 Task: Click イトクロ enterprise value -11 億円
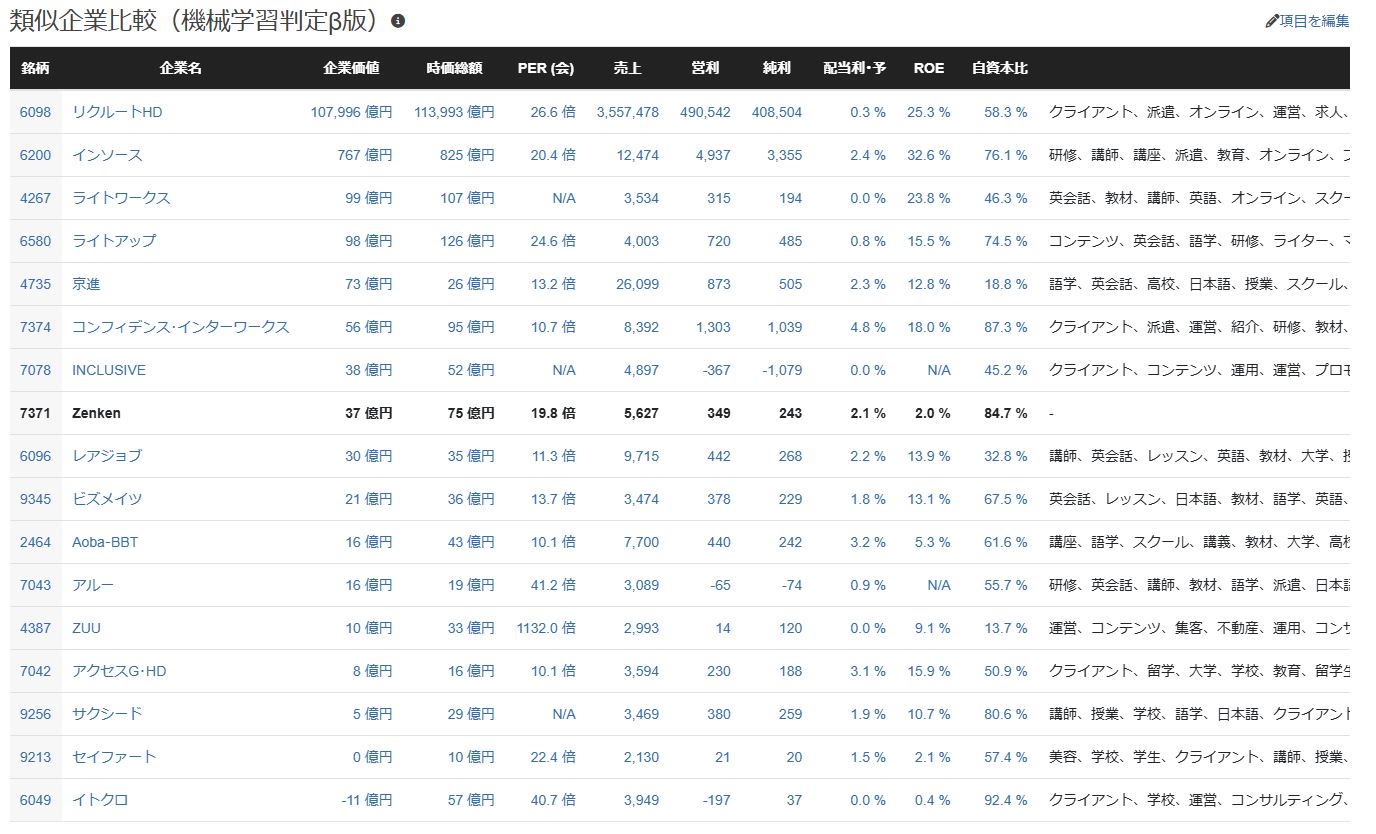(x=366, y=800)
